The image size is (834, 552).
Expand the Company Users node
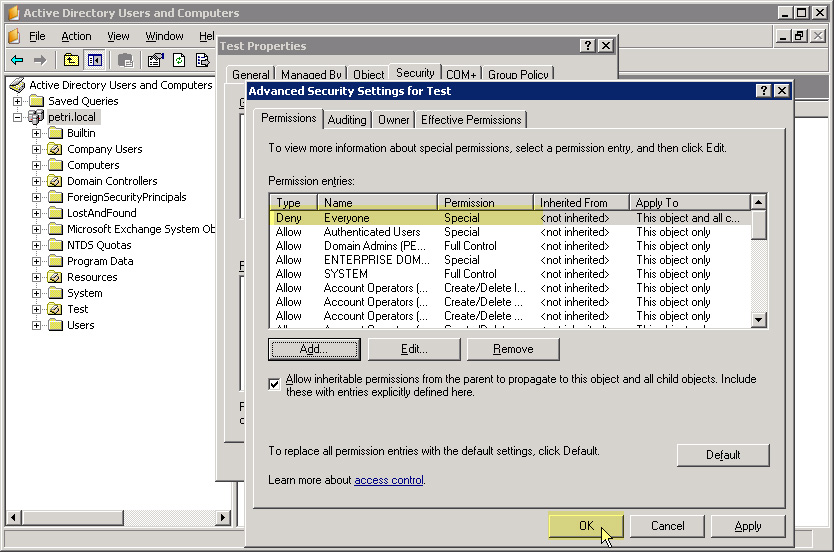click(x=36, y=149)
